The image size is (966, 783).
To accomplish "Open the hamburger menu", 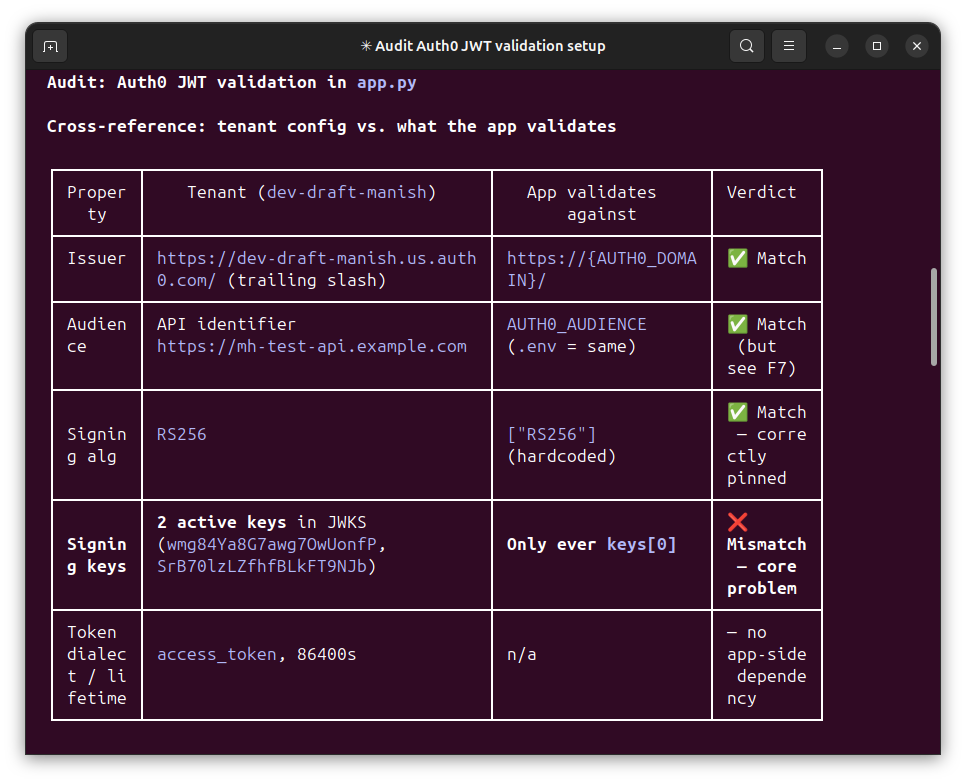I will (x=789, y=46).
